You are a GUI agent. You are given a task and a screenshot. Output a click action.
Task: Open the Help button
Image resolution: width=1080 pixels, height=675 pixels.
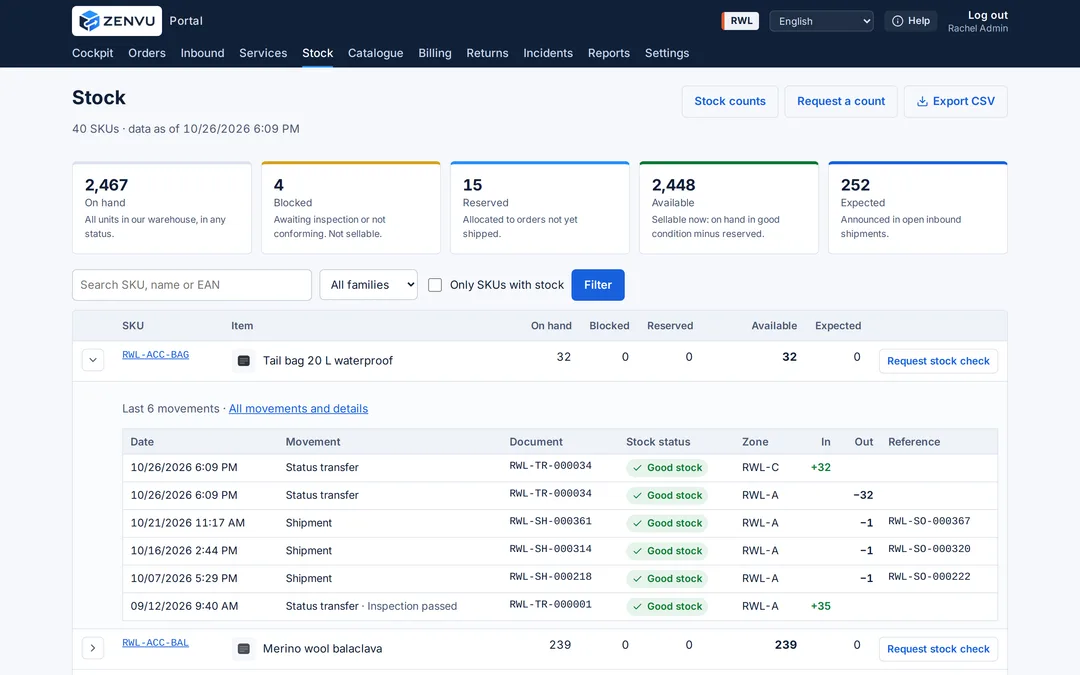coord(911,21)
